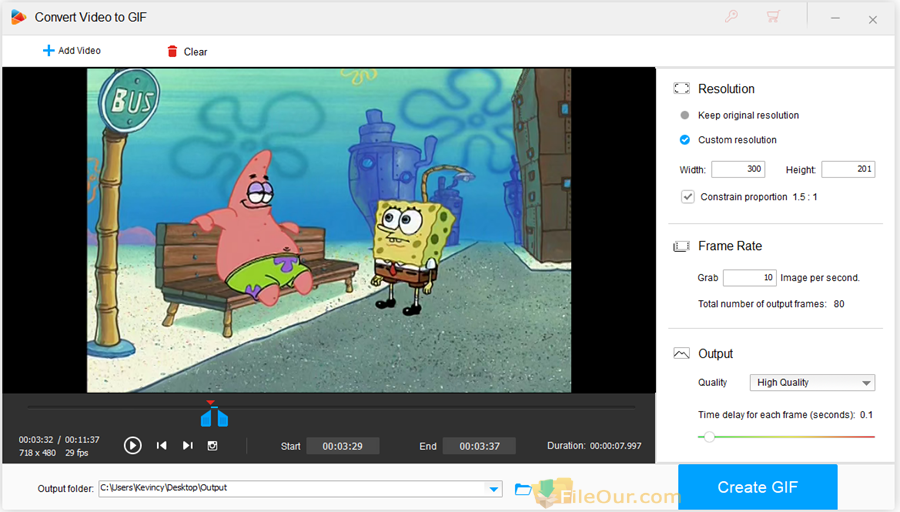Click the app logo in title bar
The width and height of the screenshot is (900, 512).
tap(18, 17)
